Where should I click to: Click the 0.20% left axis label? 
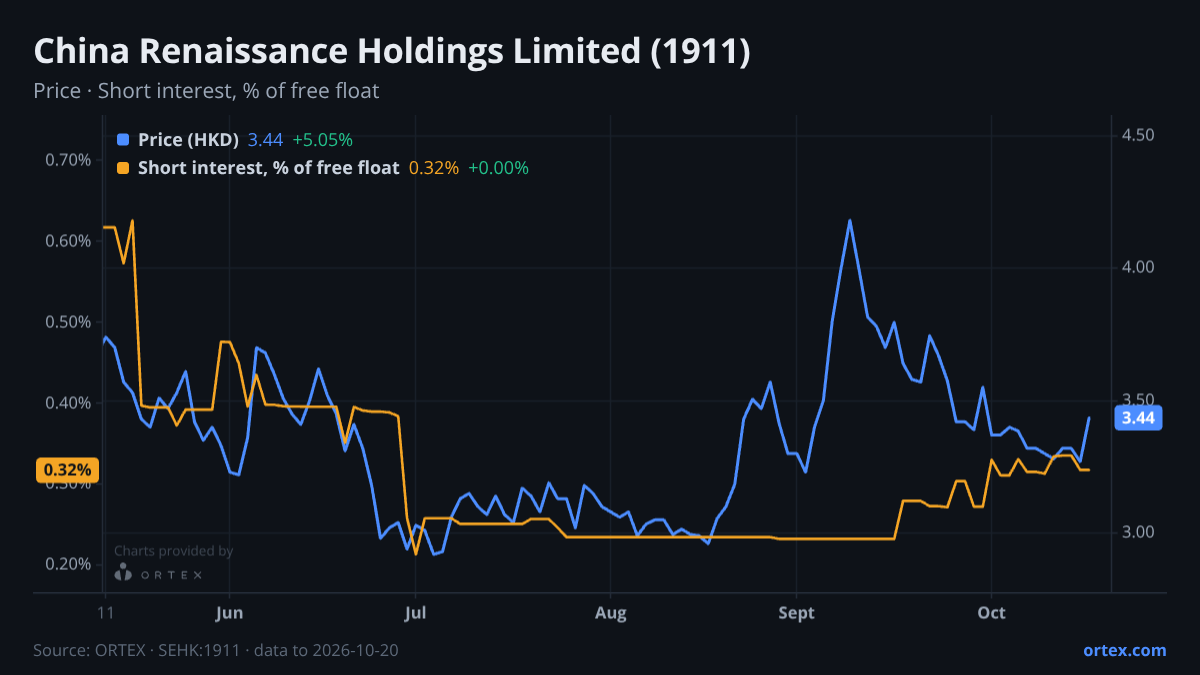pyautogui.click(x=69, y=564)
